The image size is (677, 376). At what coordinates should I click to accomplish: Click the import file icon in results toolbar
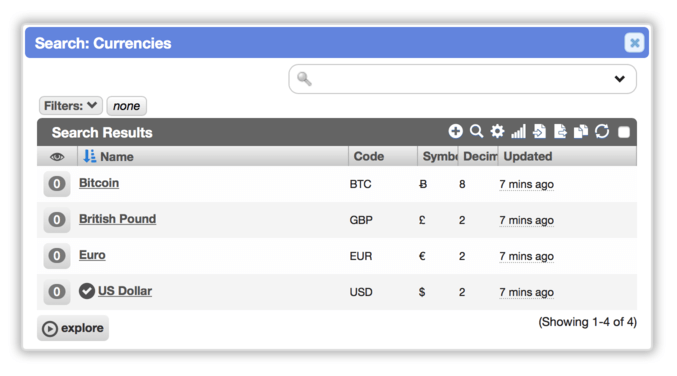point(539,131)
